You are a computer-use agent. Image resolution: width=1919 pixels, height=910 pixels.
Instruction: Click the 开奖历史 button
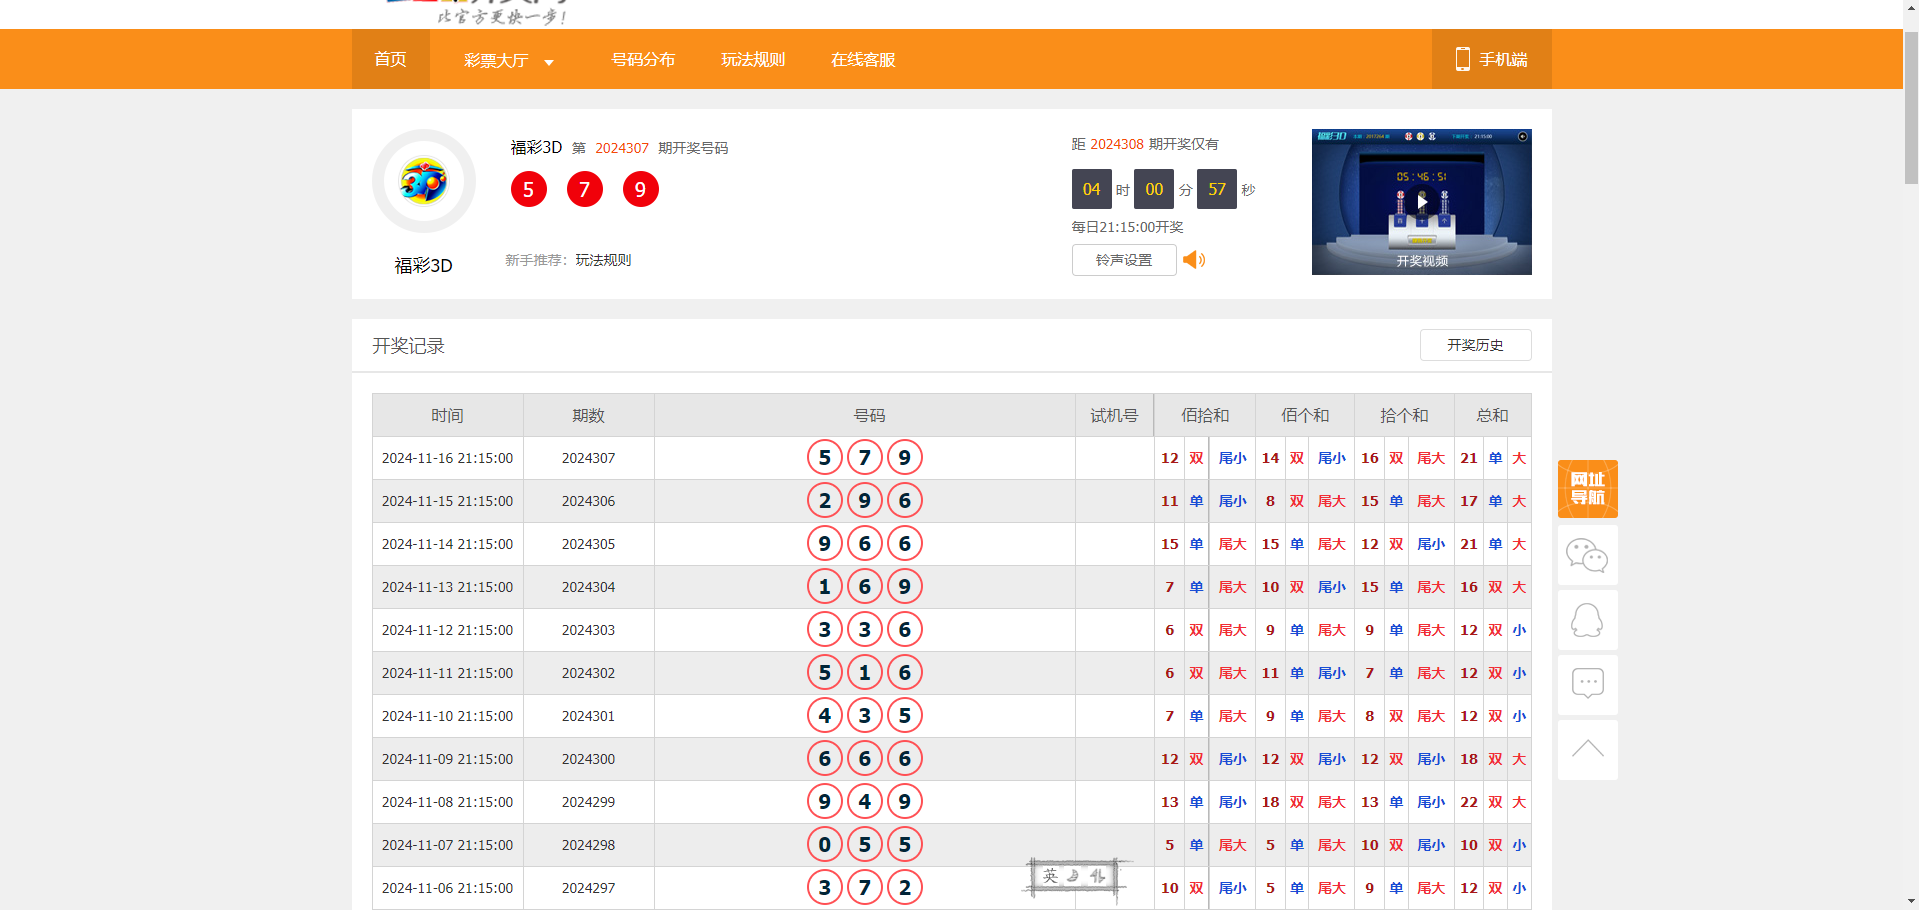tap(1475, 345)
